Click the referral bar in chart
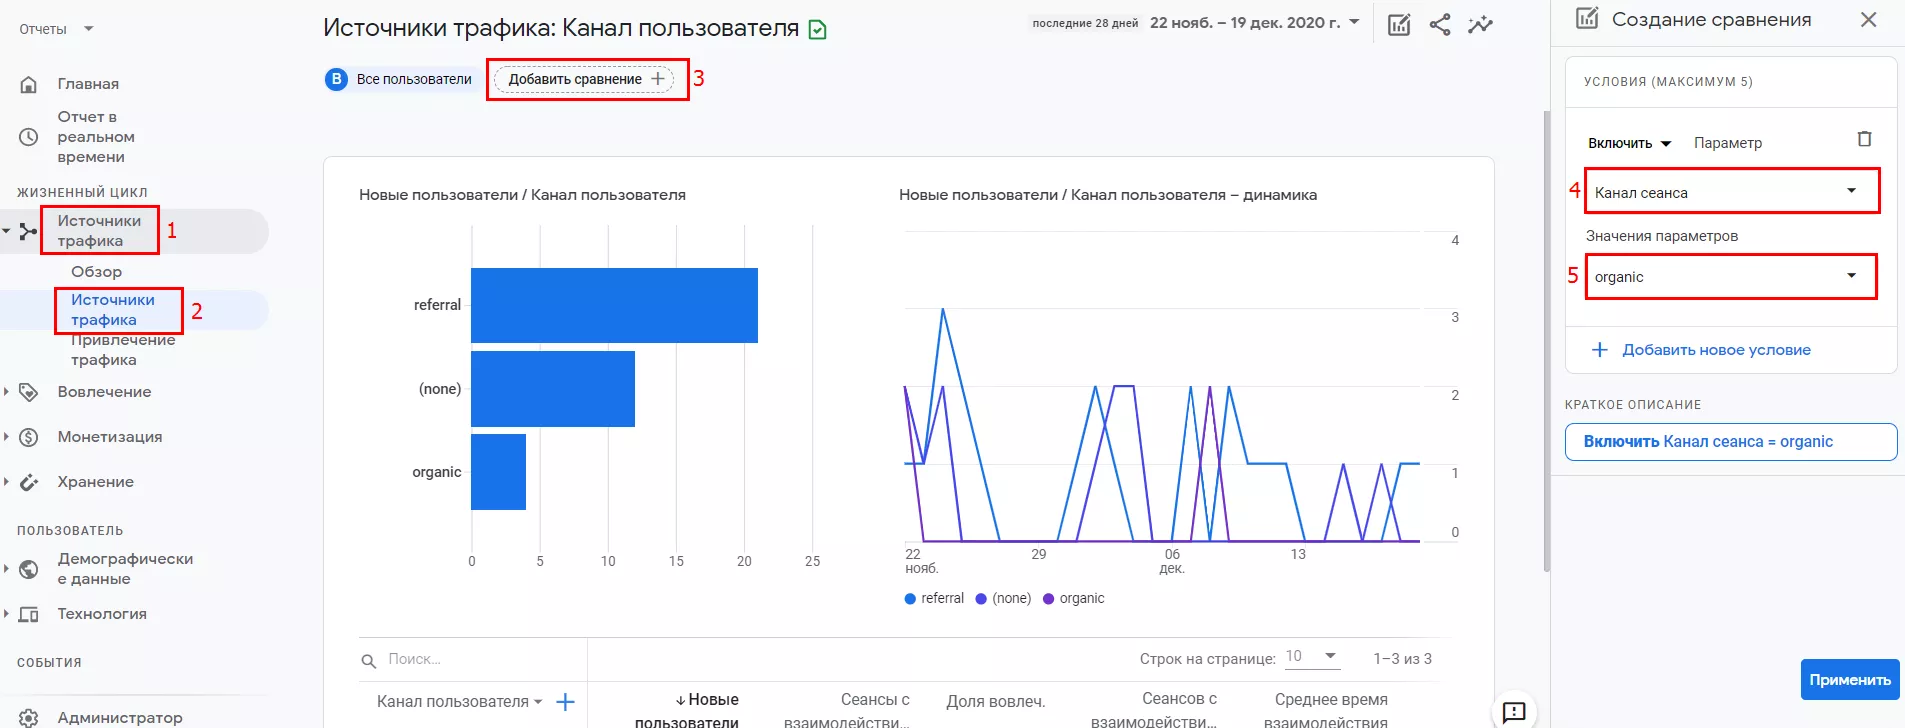Image resolution: width=1905 pixels, height=728 pixels. point(614,305)
